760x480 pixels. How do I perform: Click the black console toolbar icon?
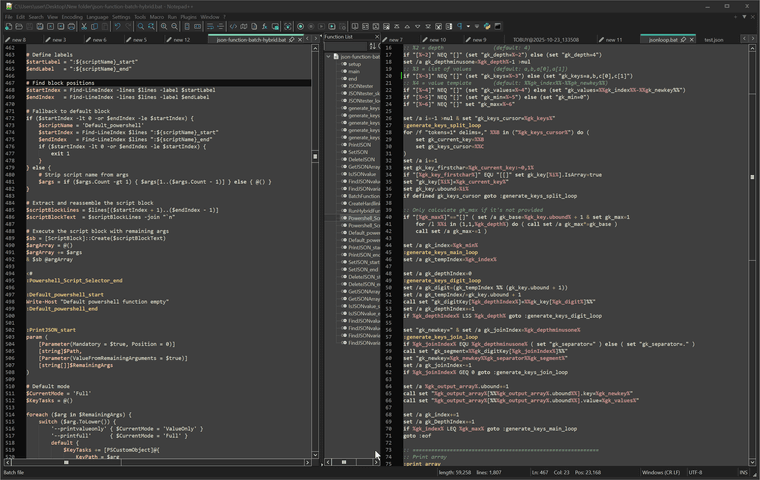(x=497, y=26)
